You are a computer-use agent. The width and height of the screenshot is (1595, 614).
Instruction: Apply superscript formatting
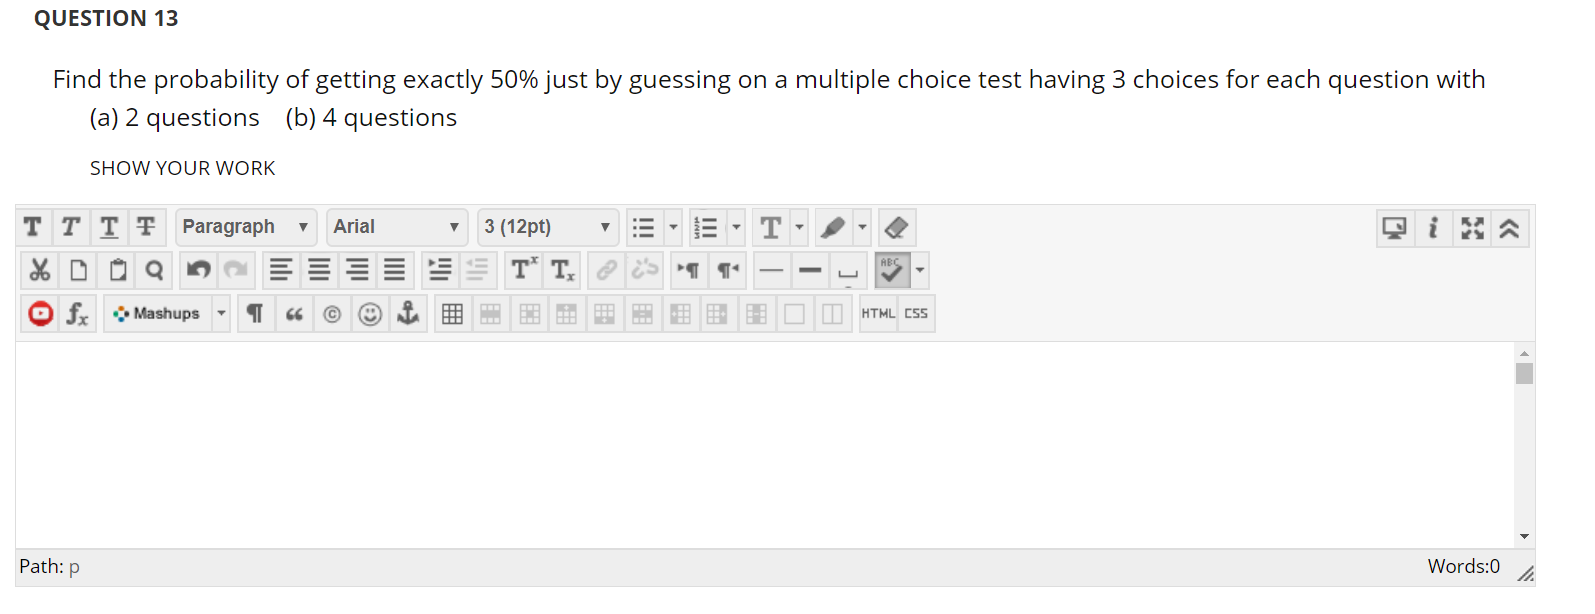(x=521, y=270)
